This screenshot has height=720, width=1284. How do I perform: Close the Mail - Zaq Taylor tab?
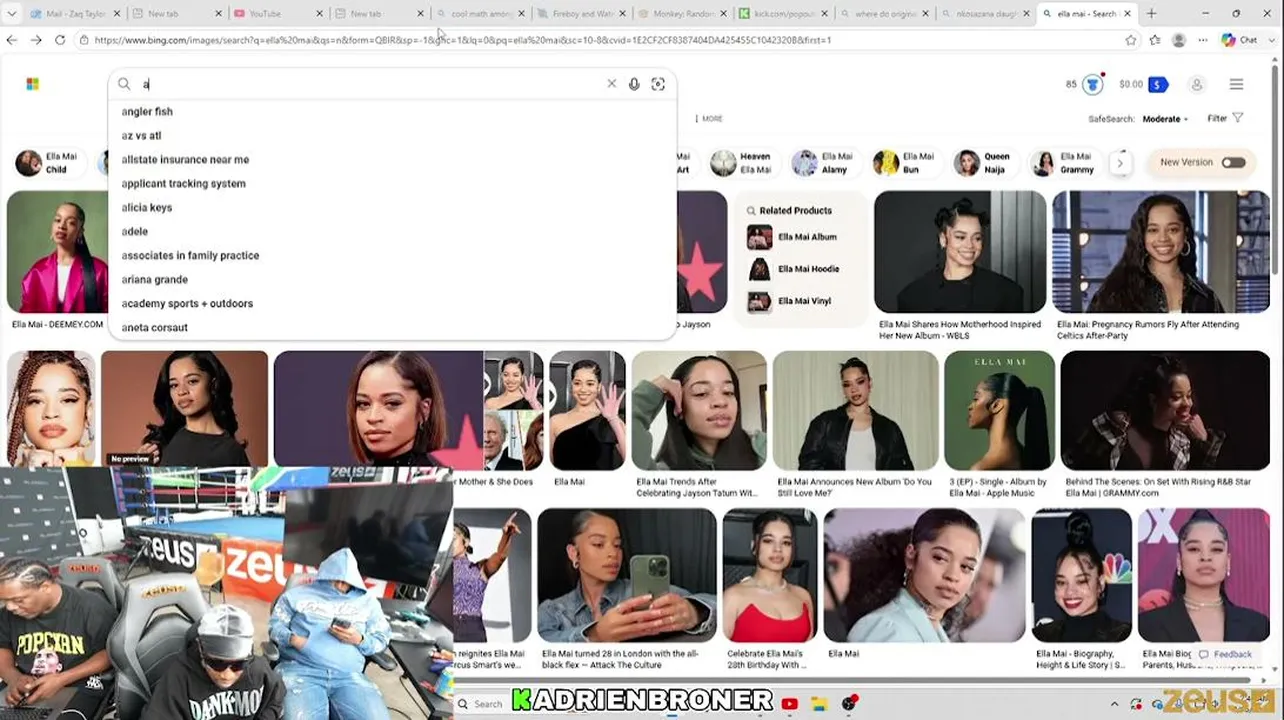coord(116,14)
